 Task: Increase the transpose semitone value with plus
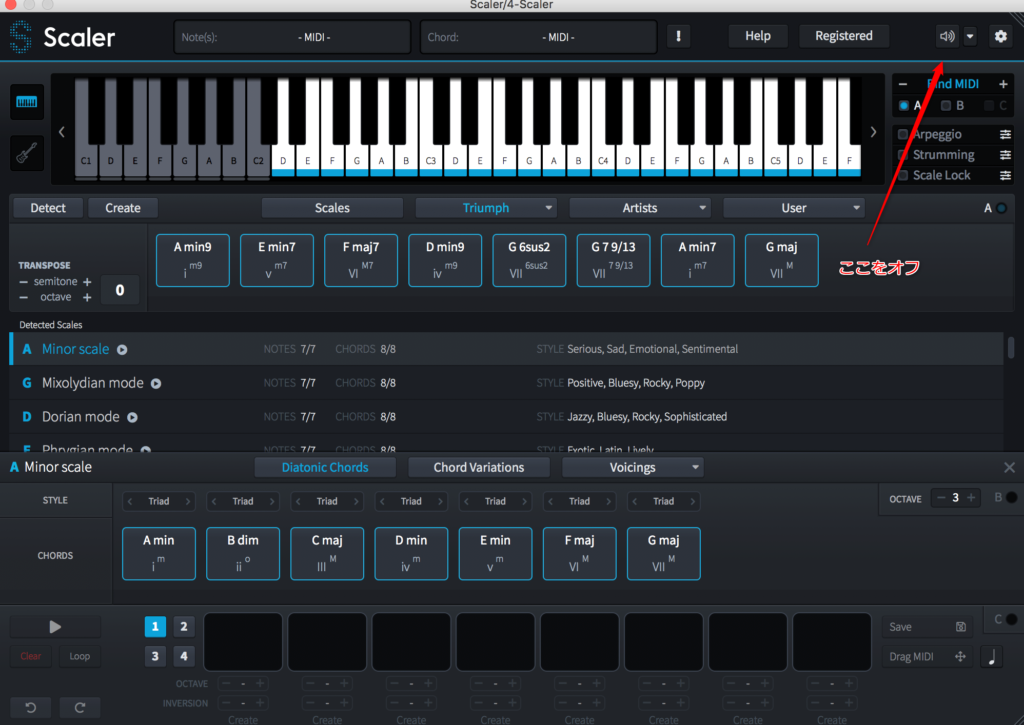point(87,282)
